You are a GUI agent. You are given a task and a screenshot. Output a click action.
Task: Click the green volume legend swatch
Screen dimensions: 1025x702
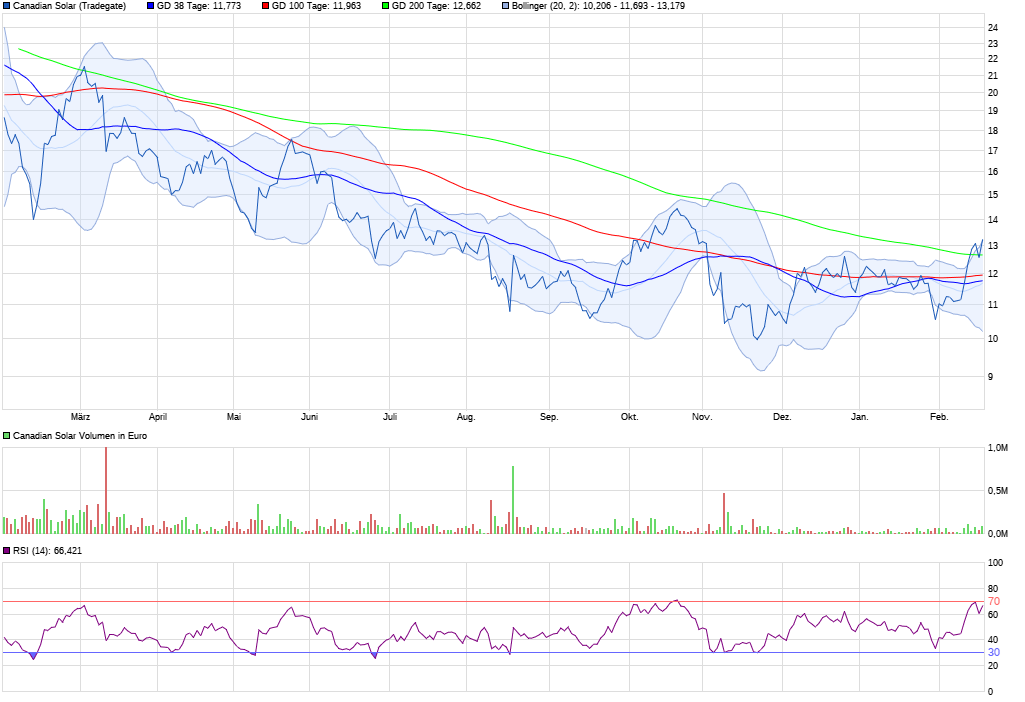point(7,436)
